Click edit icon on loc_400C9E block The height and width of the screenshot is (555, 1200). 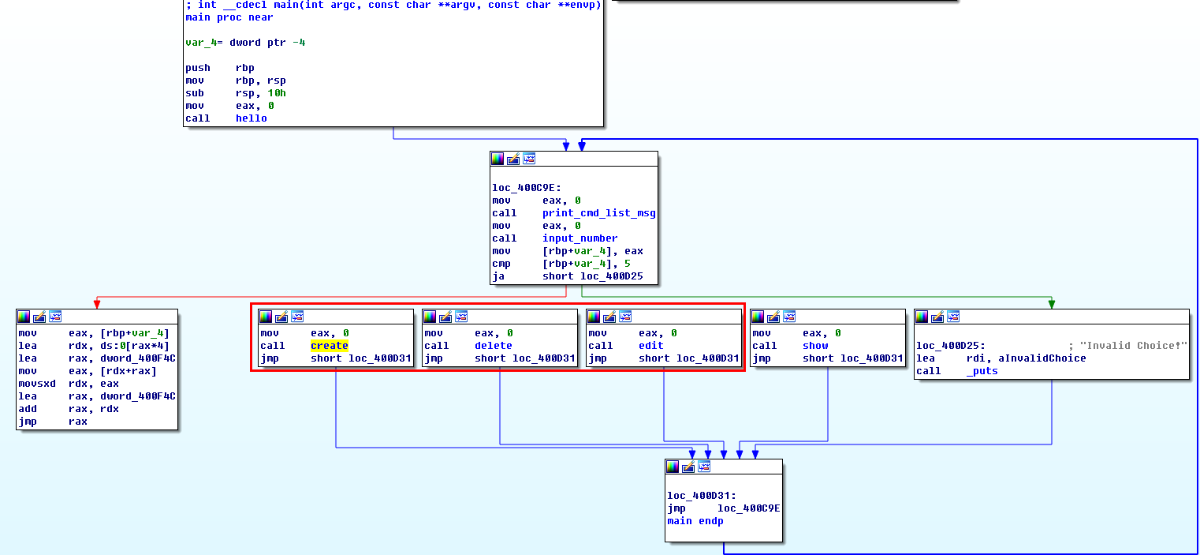(514, 159)
